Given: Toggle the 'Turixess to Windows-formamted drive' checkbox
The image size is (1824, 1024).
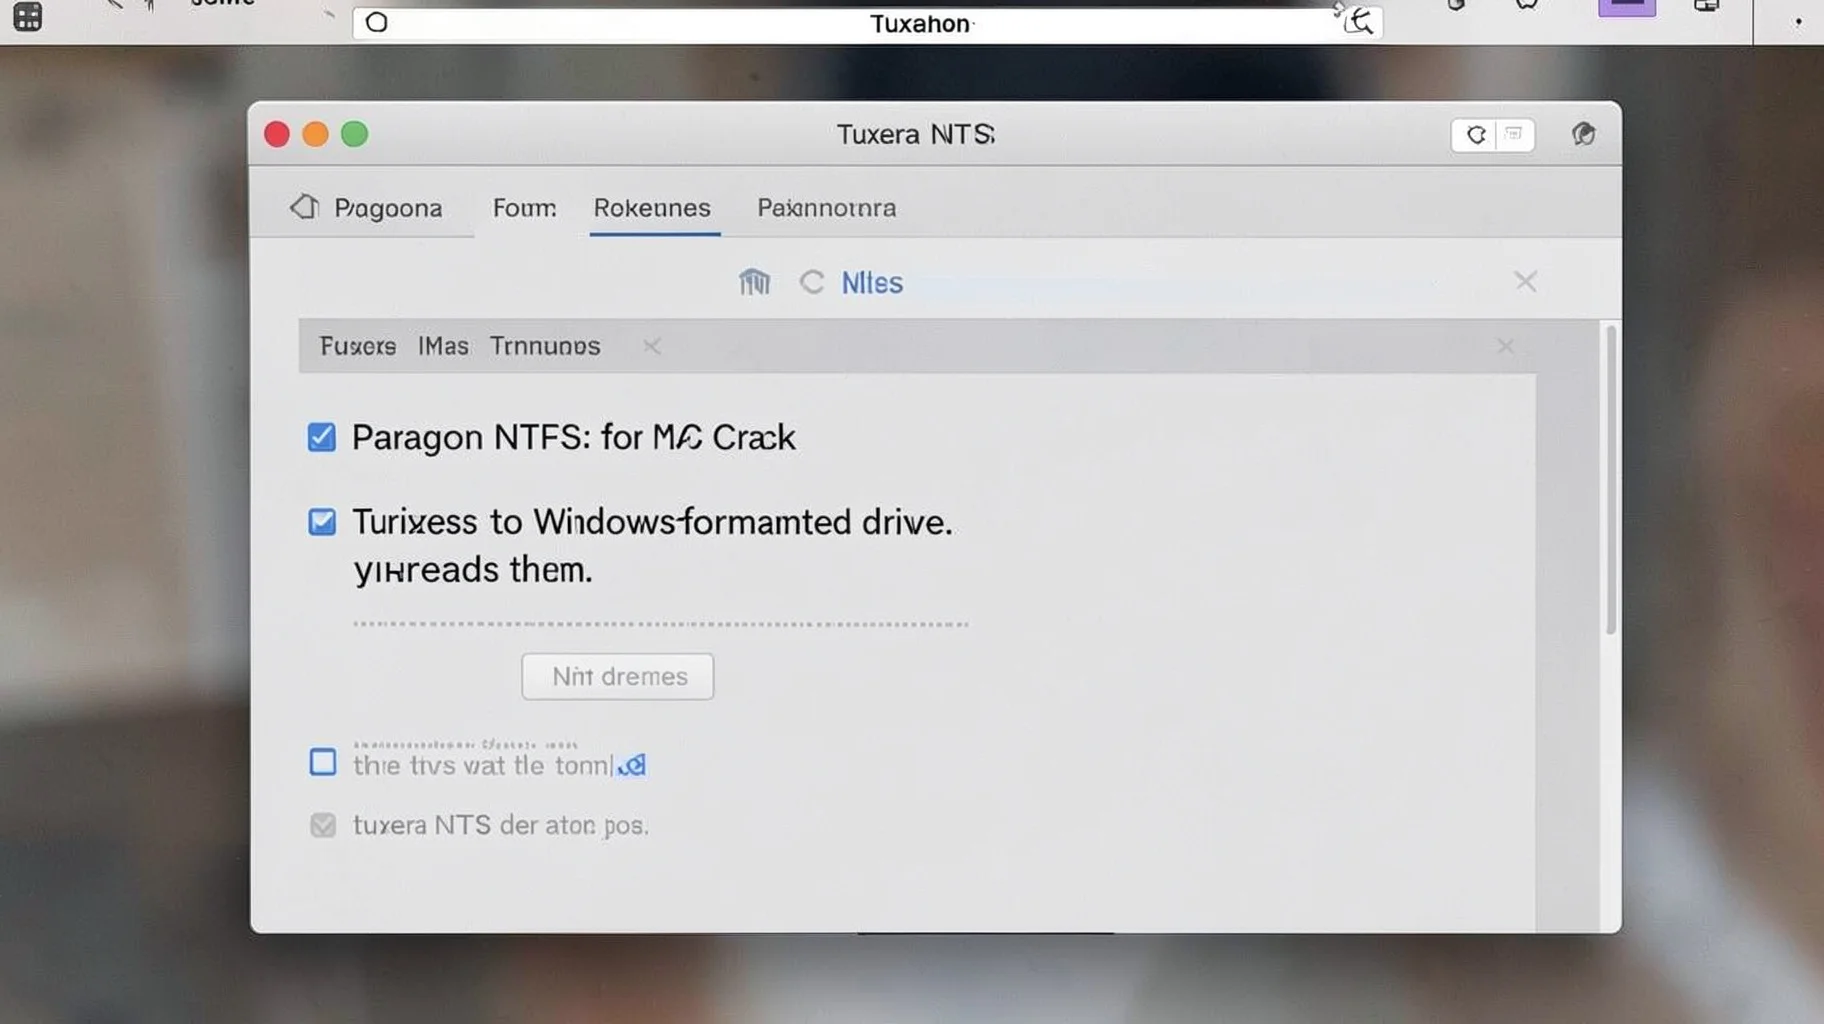Looking at the screenshot, I should (321, 522).
